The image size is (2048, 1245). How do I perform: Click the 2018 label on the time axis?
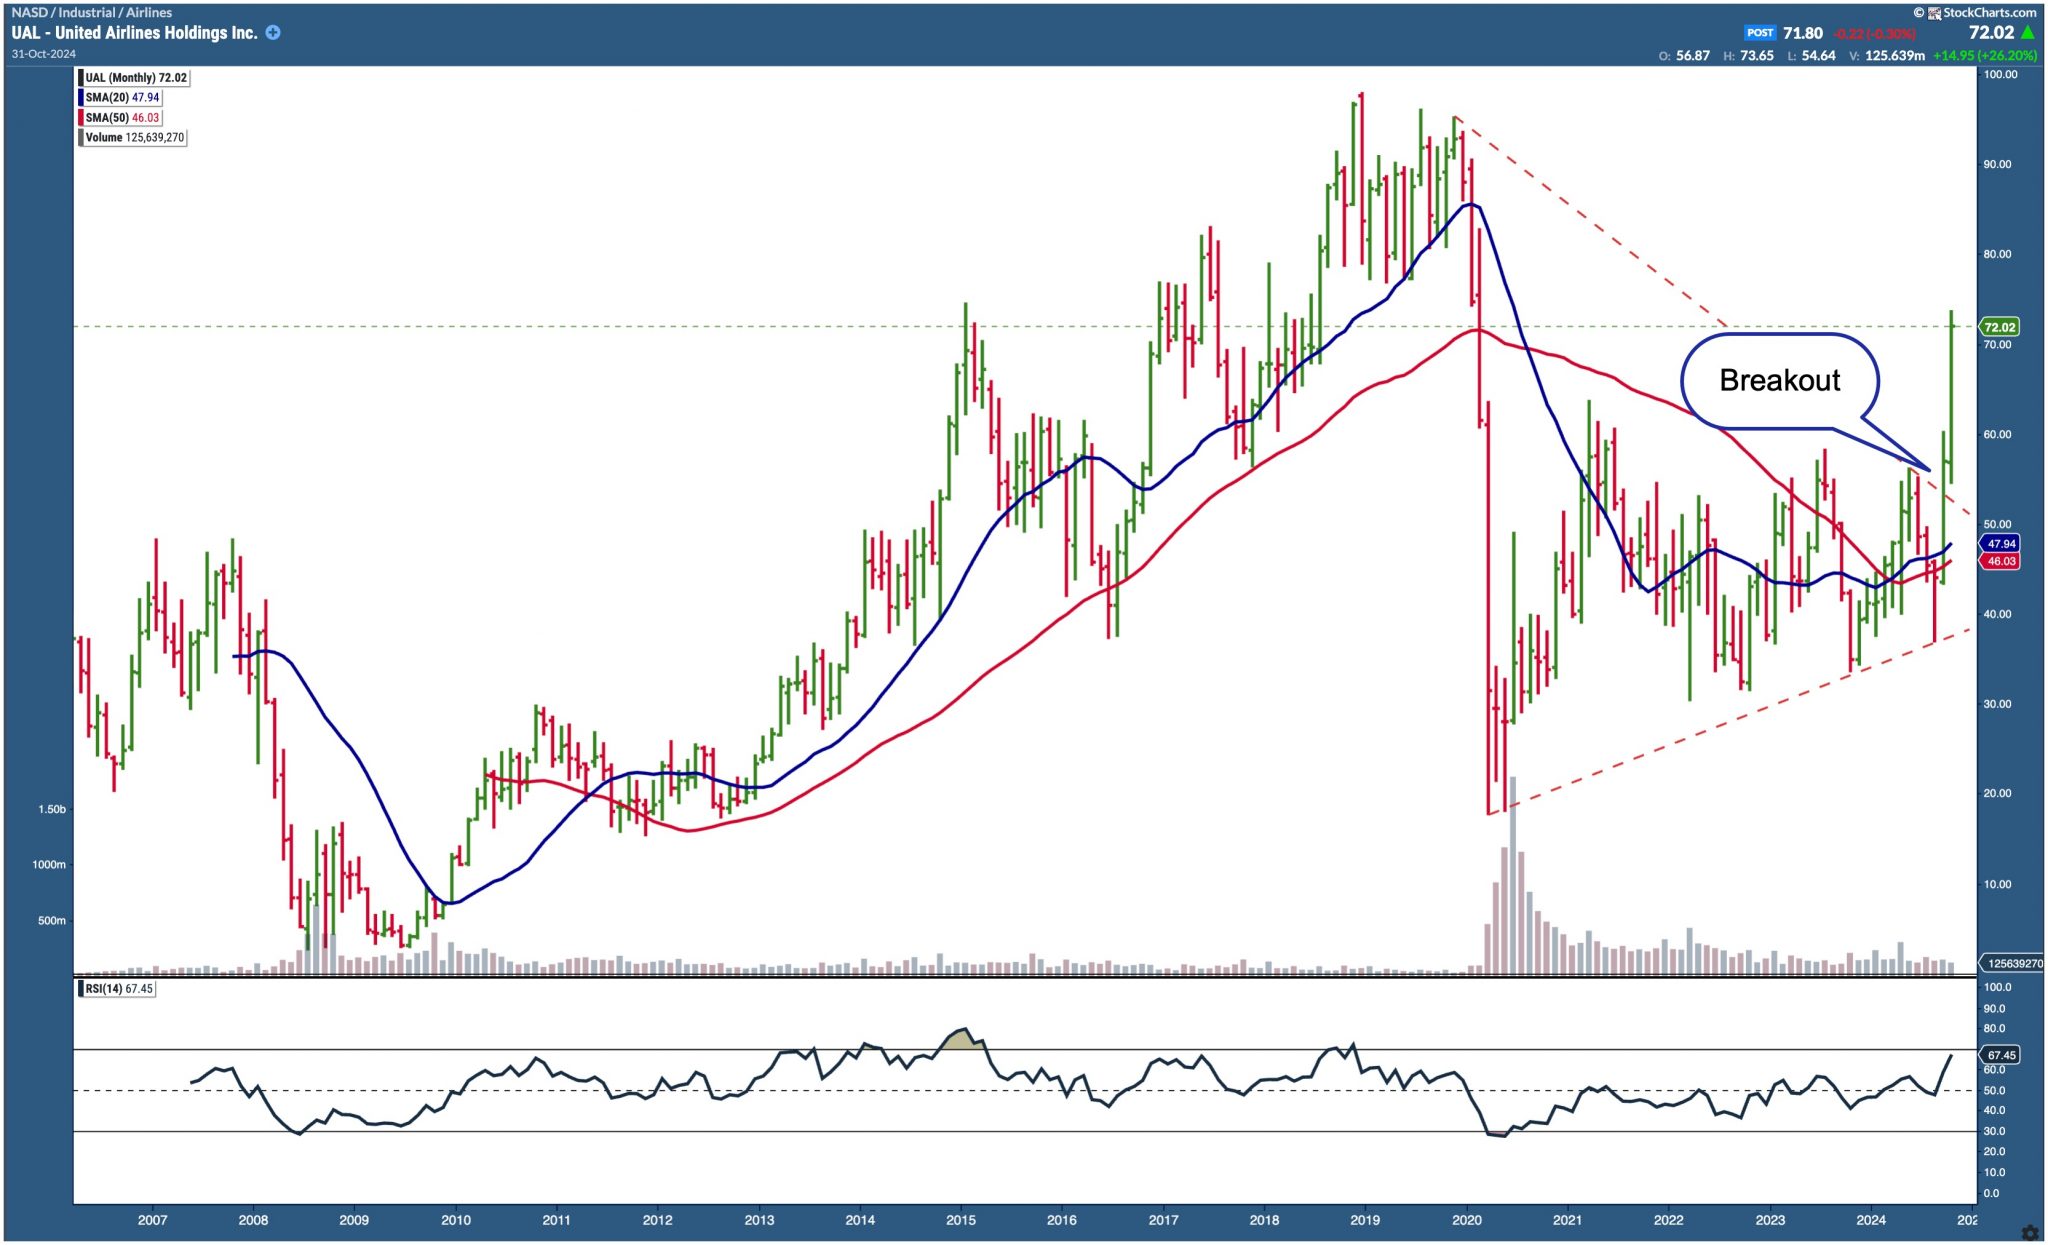pyautogui.click(x=1264, y=1220)
